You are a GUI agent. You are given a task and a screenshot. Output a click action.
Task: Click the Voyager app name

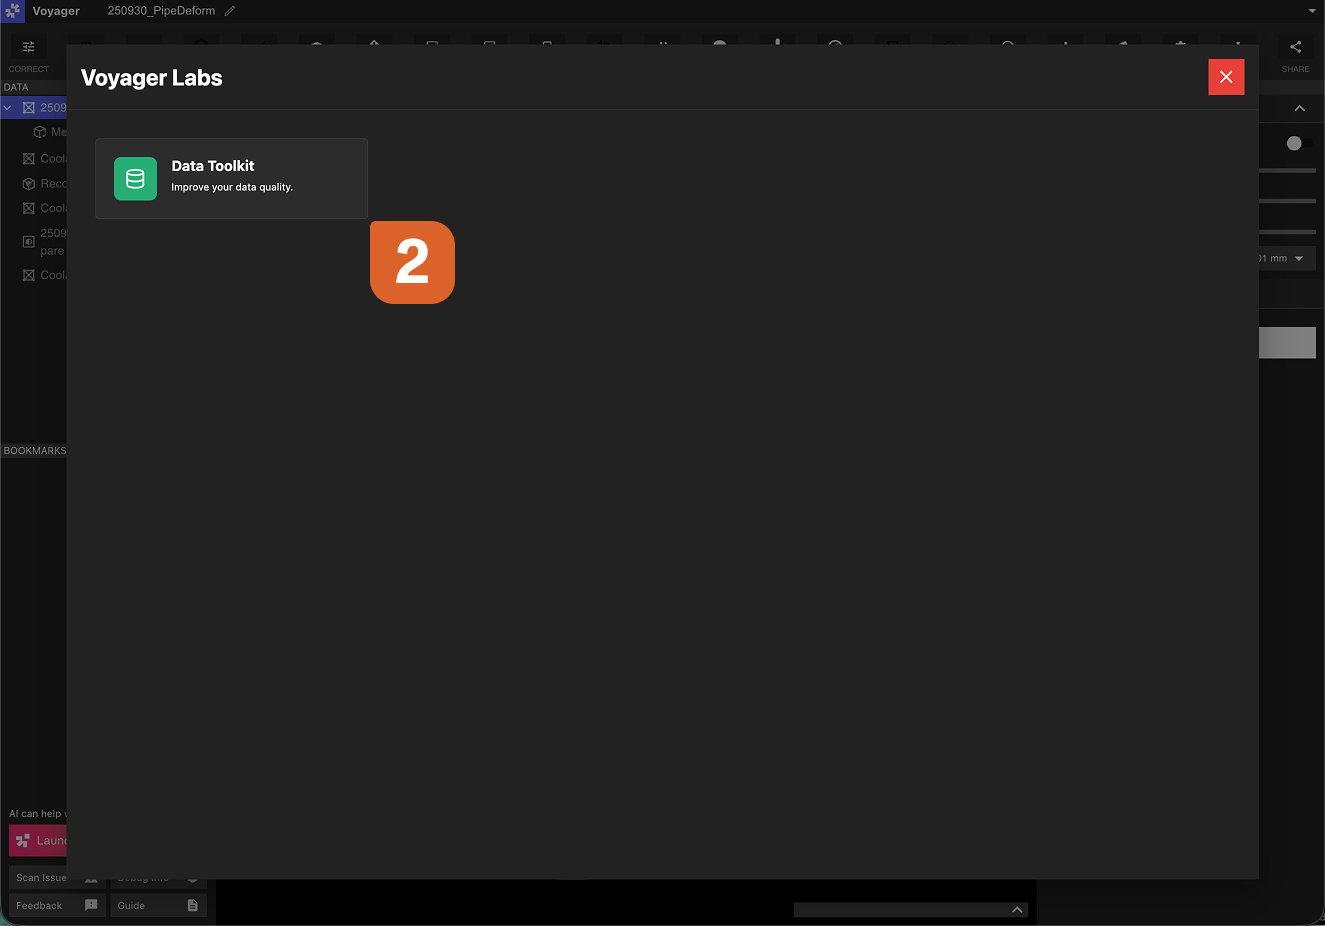56,11
